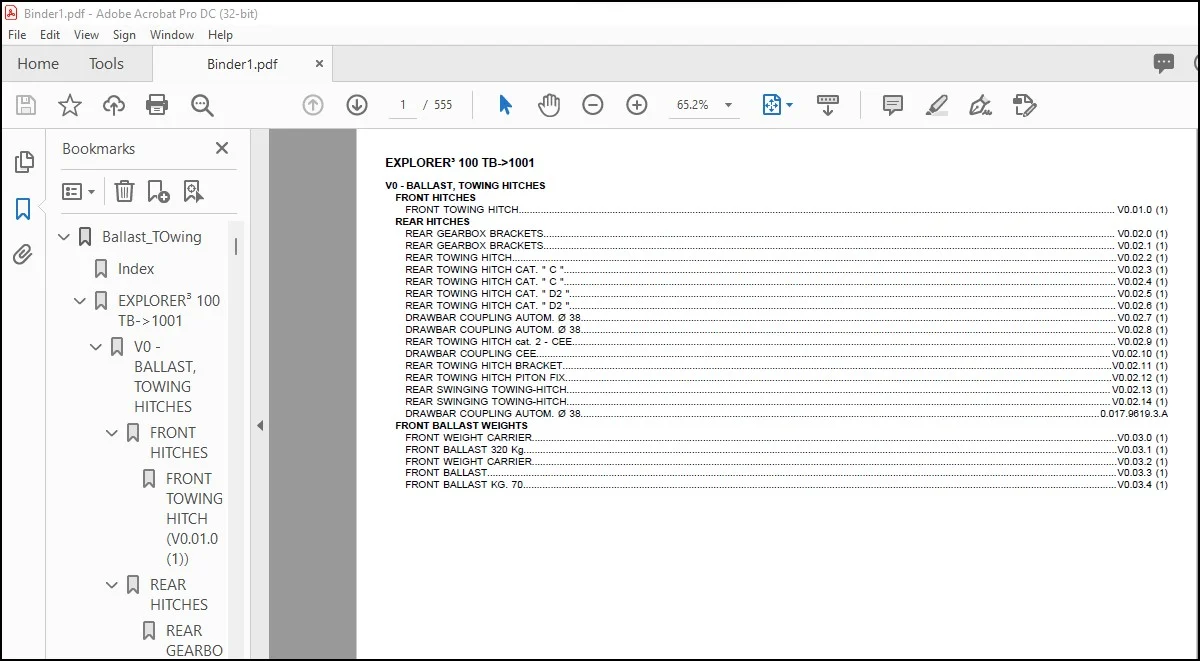1200x661 pixels.
Task: Click the EXPLORER³ 100 TB->1001 page heading
Action: click(459, 163)
